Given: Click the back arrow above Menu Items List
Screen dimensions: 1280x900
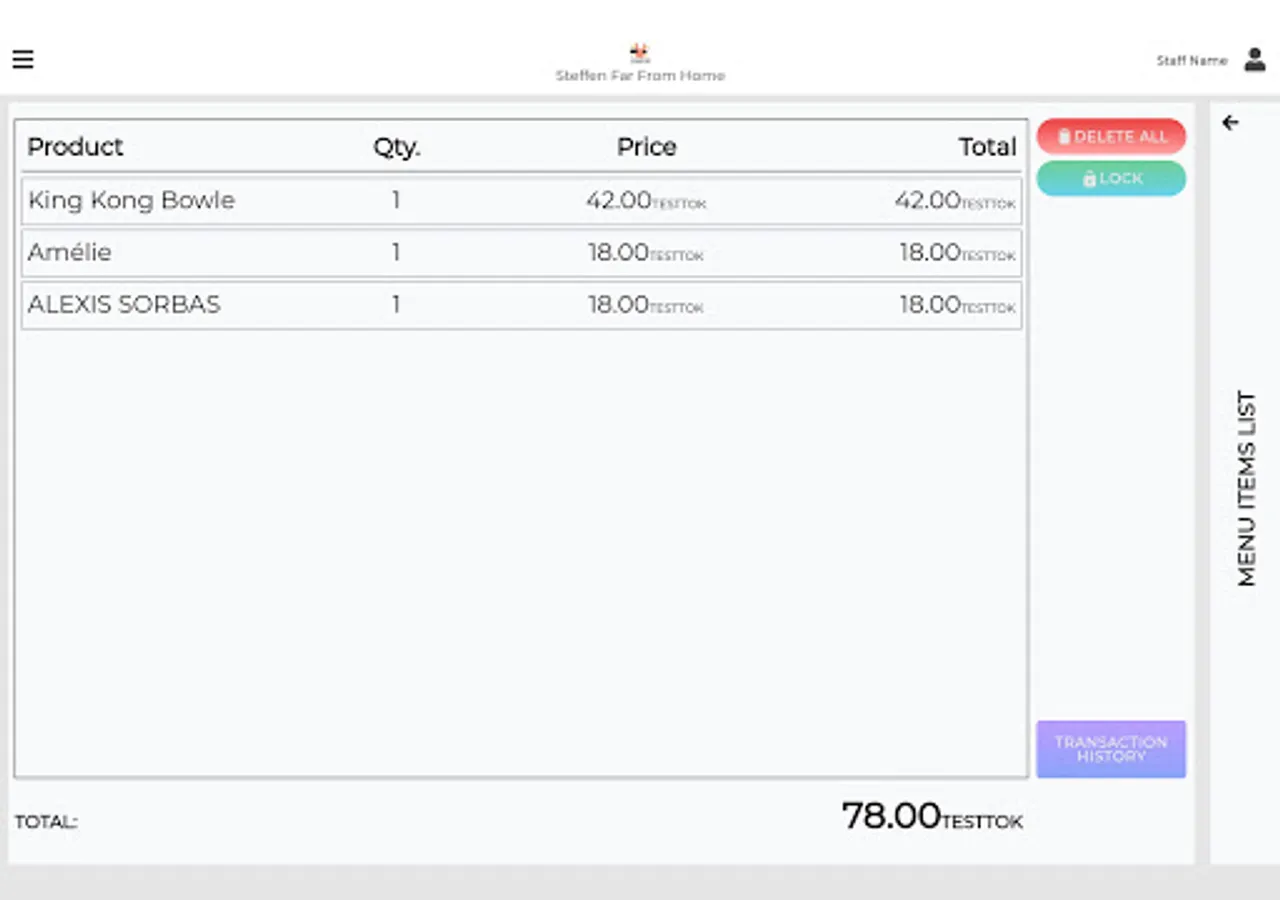Looking at the screenshot, I should tap(1230, 123).
